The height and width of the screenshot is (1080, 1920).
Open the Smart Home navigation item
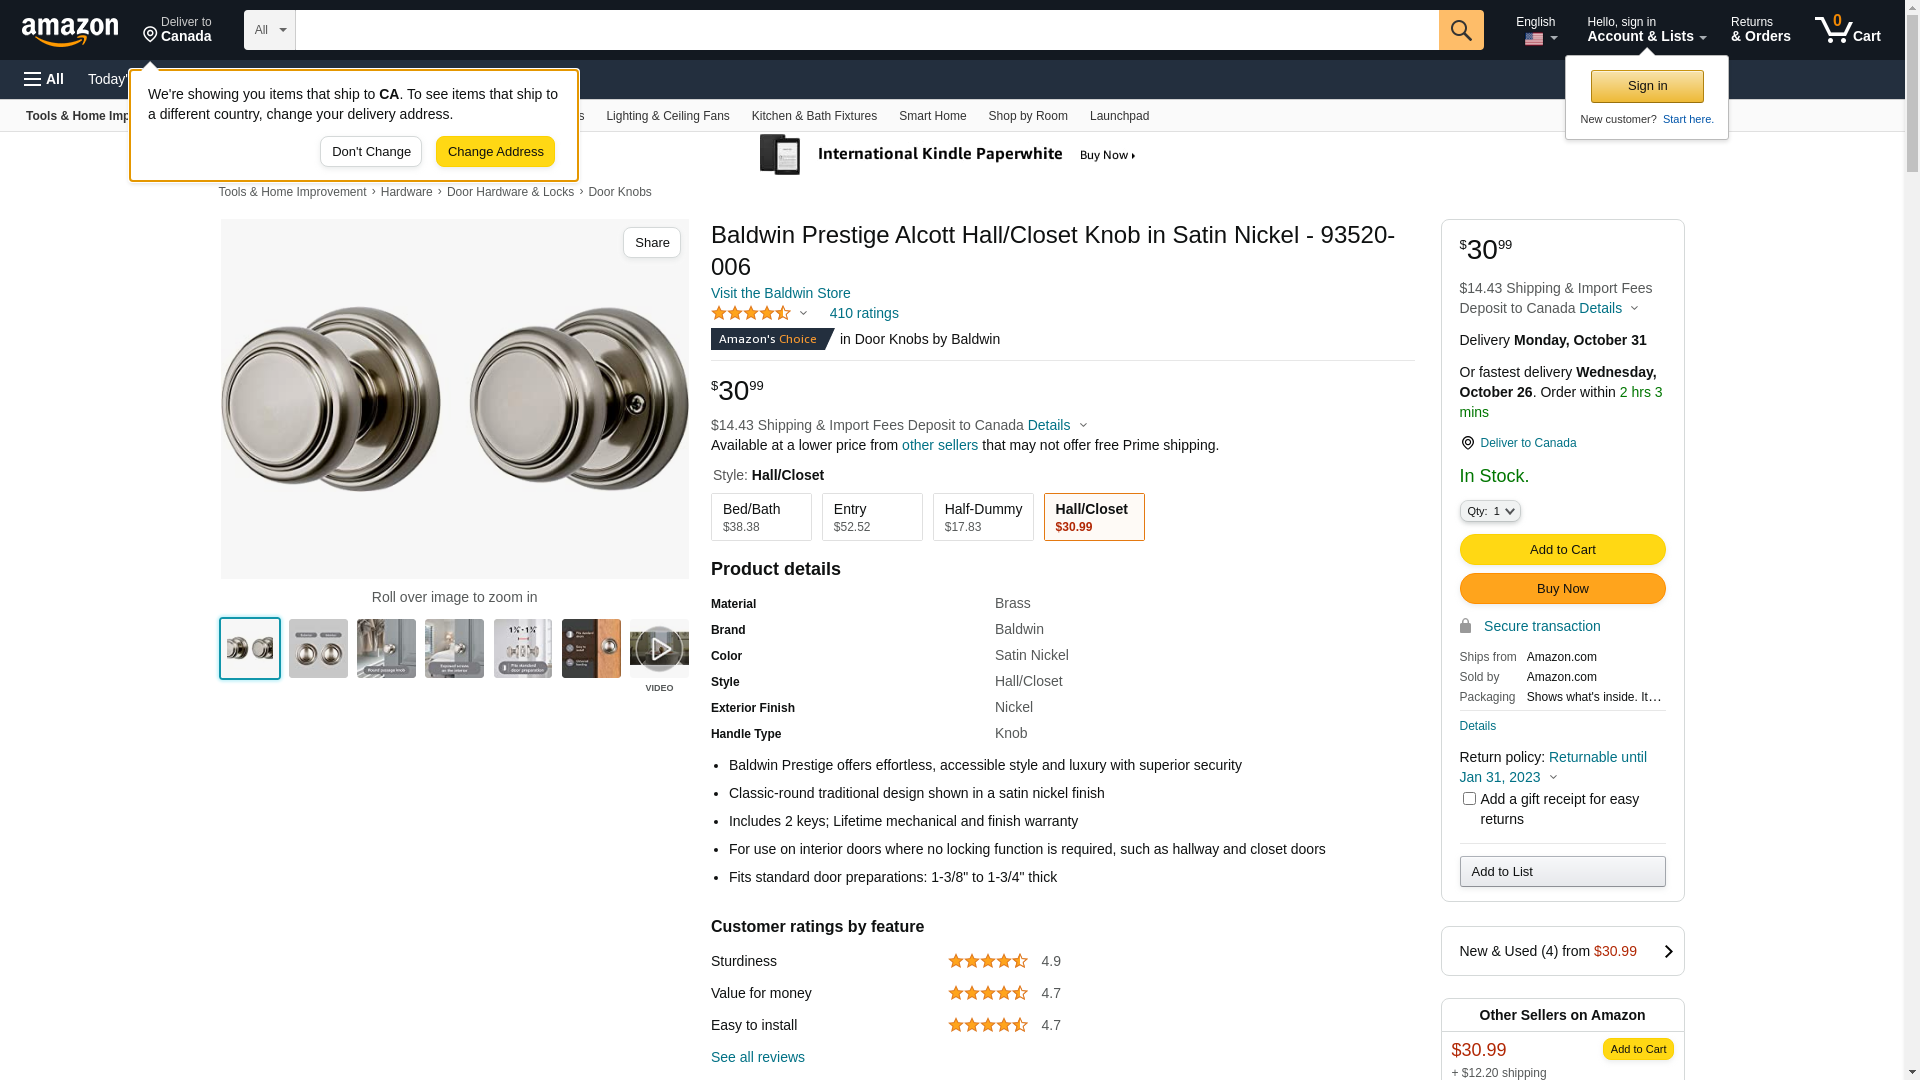(x=932, y=116)
